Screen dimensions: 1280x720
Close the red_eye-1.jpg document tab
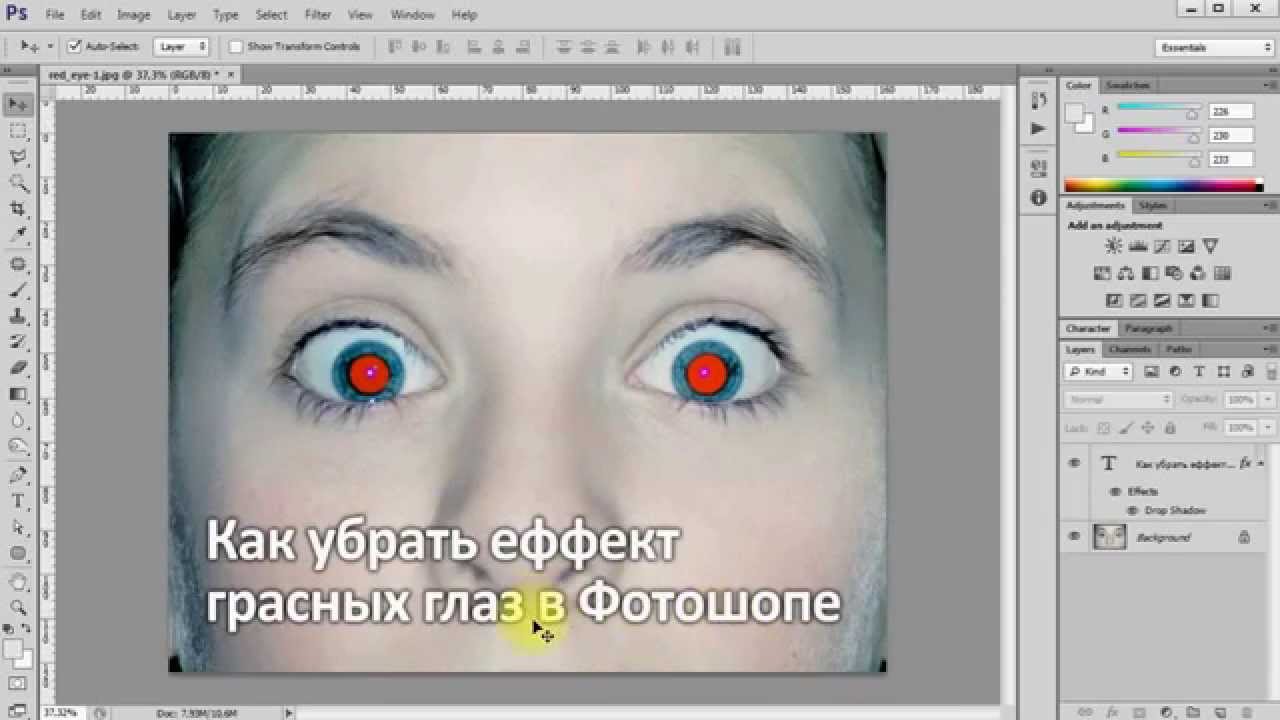pyautogui.click(x=232, y=74)
